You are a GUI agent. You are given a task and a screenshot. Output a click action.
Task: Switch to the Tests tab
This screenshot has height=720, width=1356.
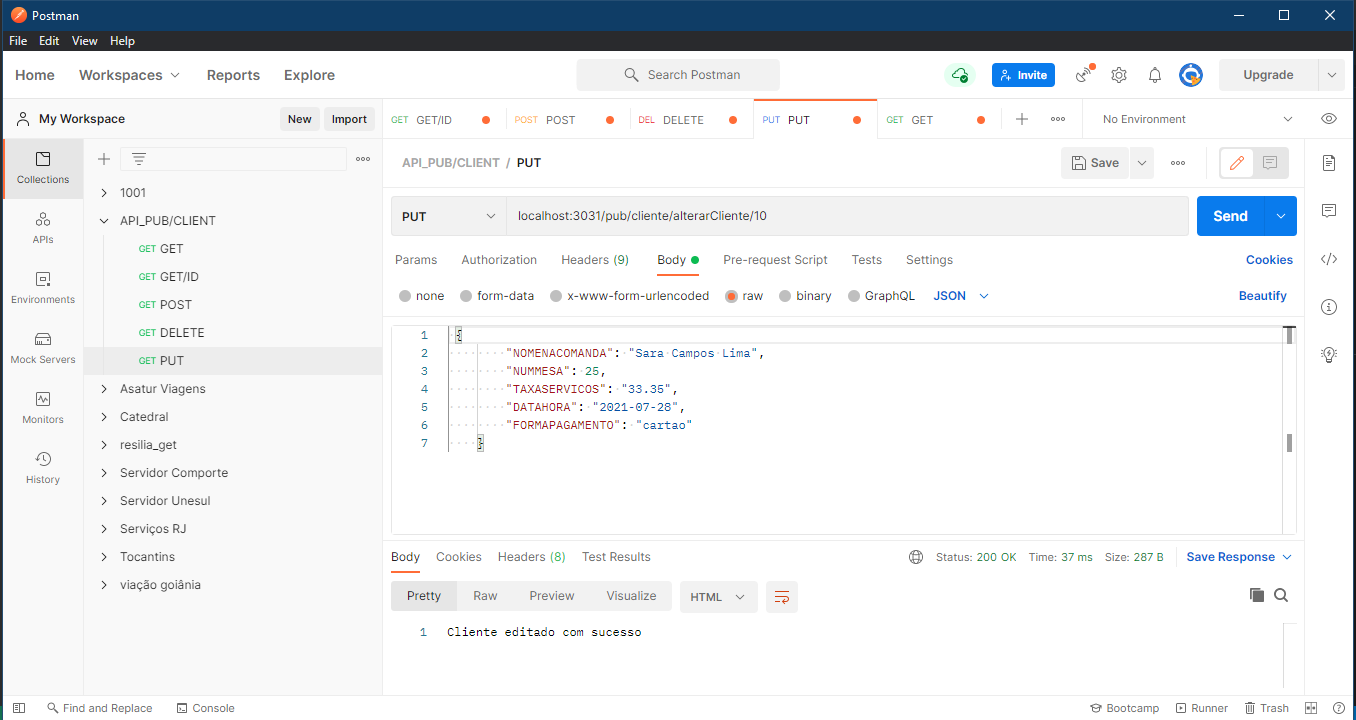tap(866, 259)
